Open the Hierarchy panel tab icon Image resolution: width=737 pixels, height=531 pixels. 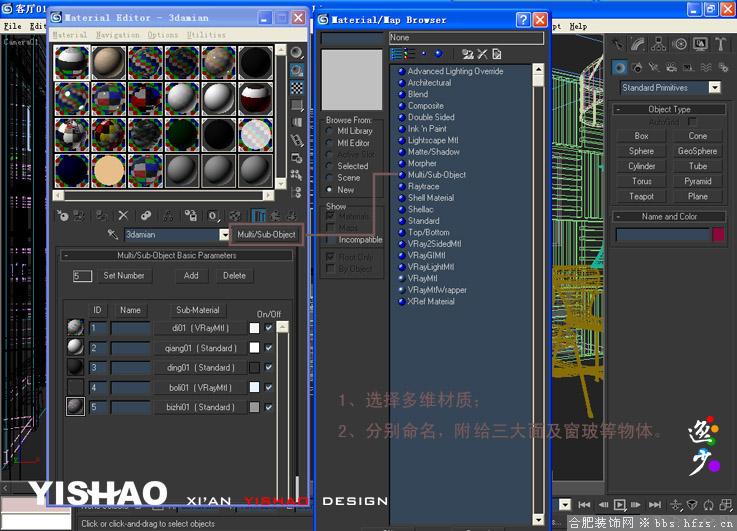tap(659, 45)
